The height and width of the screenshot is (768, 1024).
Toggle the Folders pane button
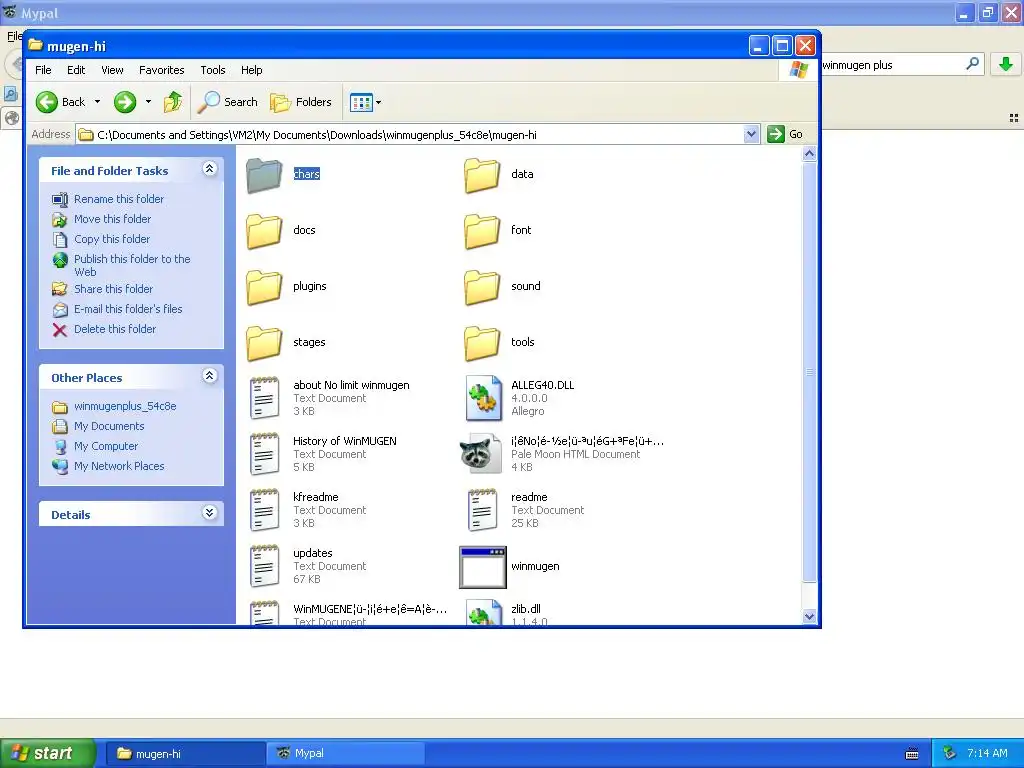point(301,102)
